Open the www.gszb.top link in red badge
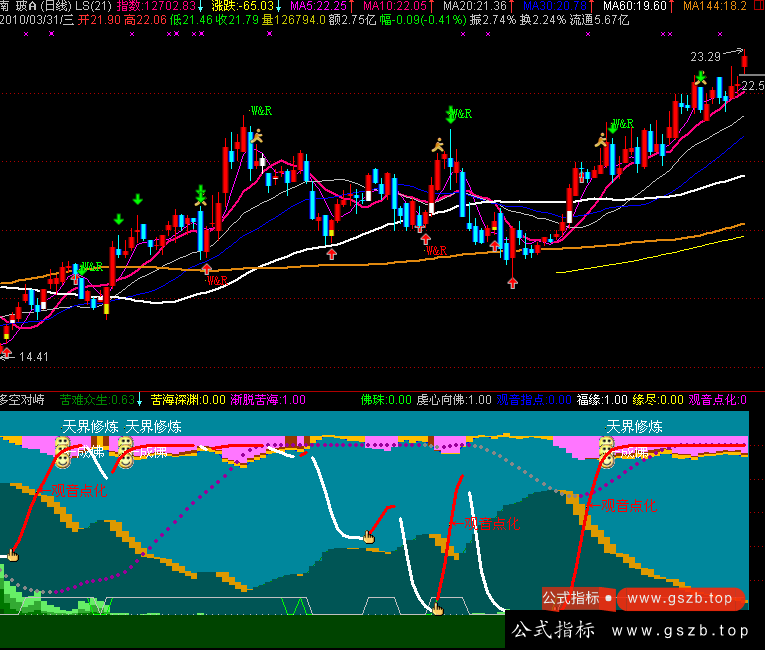 click(x=680, y=598)
